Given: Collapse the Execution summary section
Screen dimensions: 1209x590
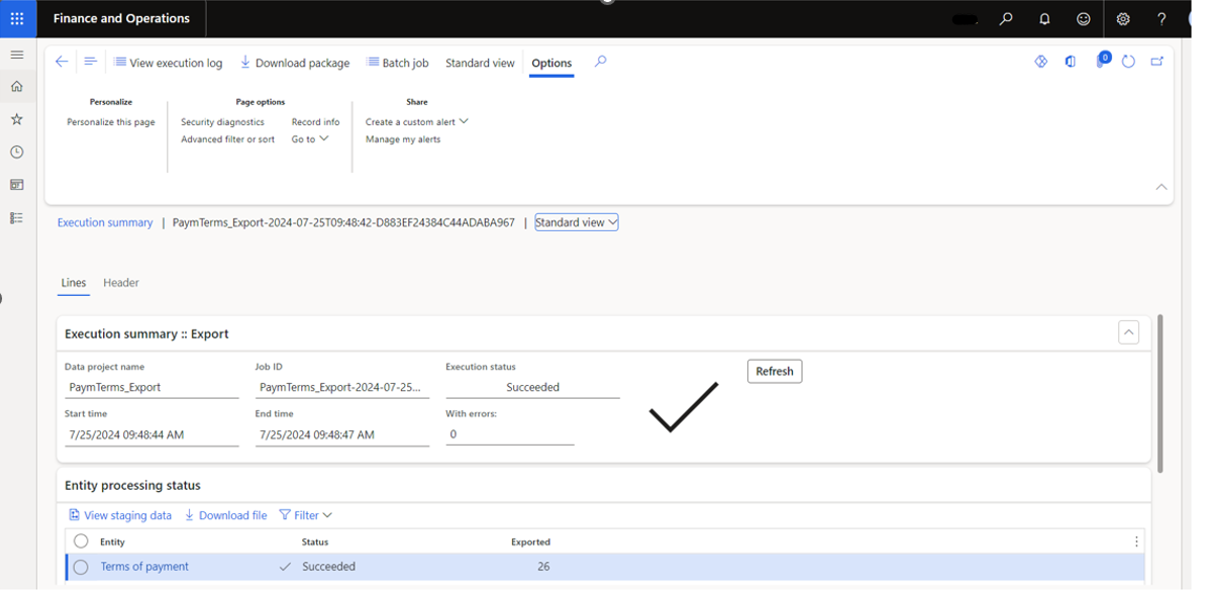Looking at the screenshot, I should point(1128,333).
